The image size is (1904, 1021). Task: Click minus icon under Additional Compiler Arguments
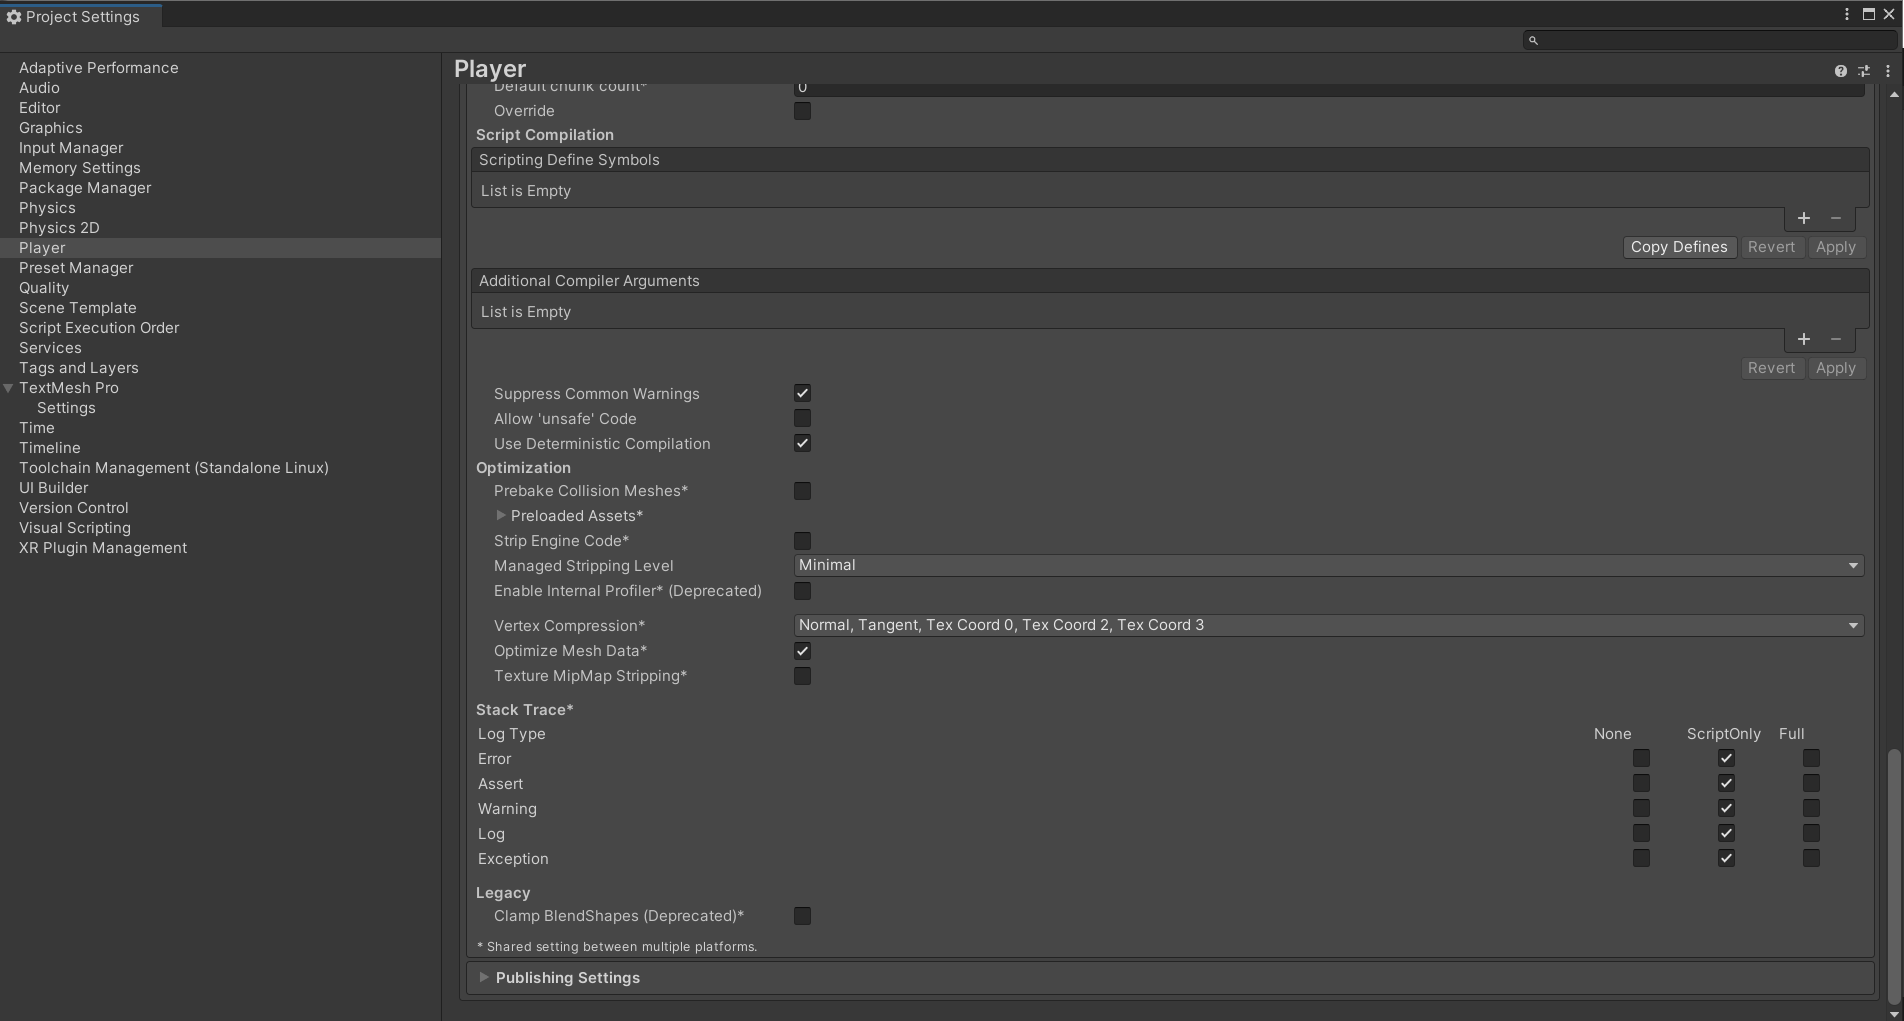tap(1836, 339)
